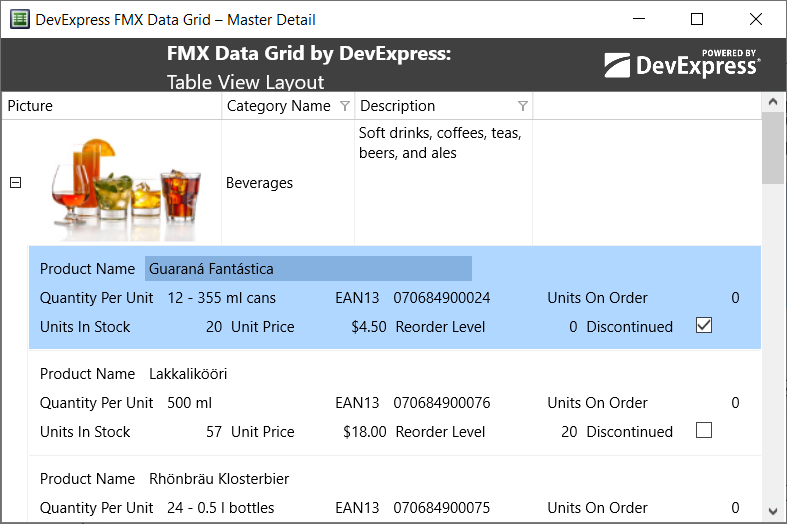
Task: Maximize the Master Detail window
Action: [x=697, y=19]
